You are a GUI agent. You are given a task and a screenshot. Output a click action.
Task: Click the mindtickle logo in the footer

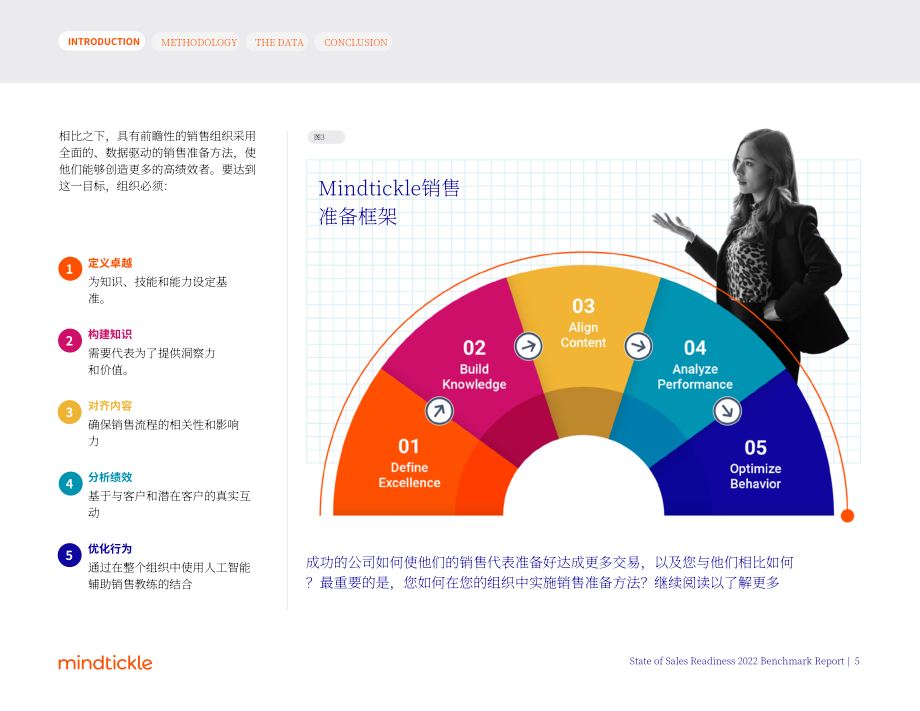[x=105, y=662]
